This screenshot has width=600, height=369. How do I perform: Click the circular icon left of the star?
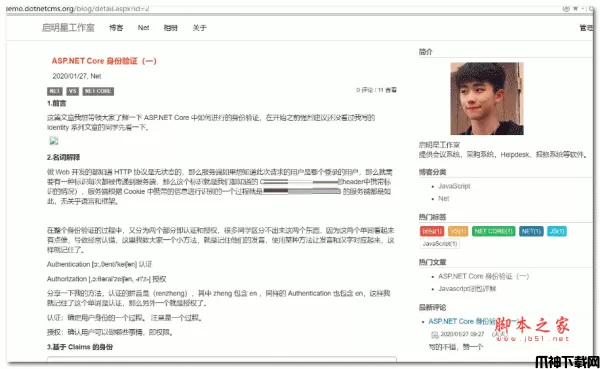[x=566, y=8]
